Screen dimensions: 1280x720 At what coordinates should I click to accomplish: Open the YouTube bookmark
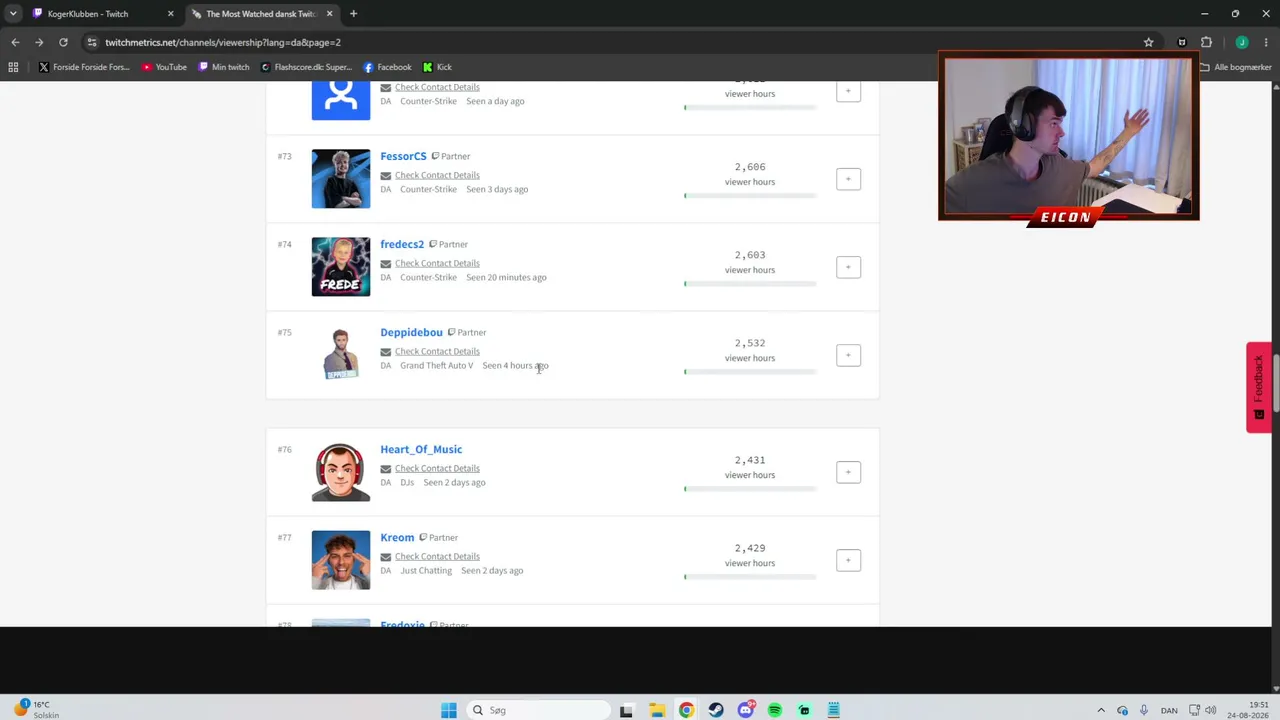(164, 67)
